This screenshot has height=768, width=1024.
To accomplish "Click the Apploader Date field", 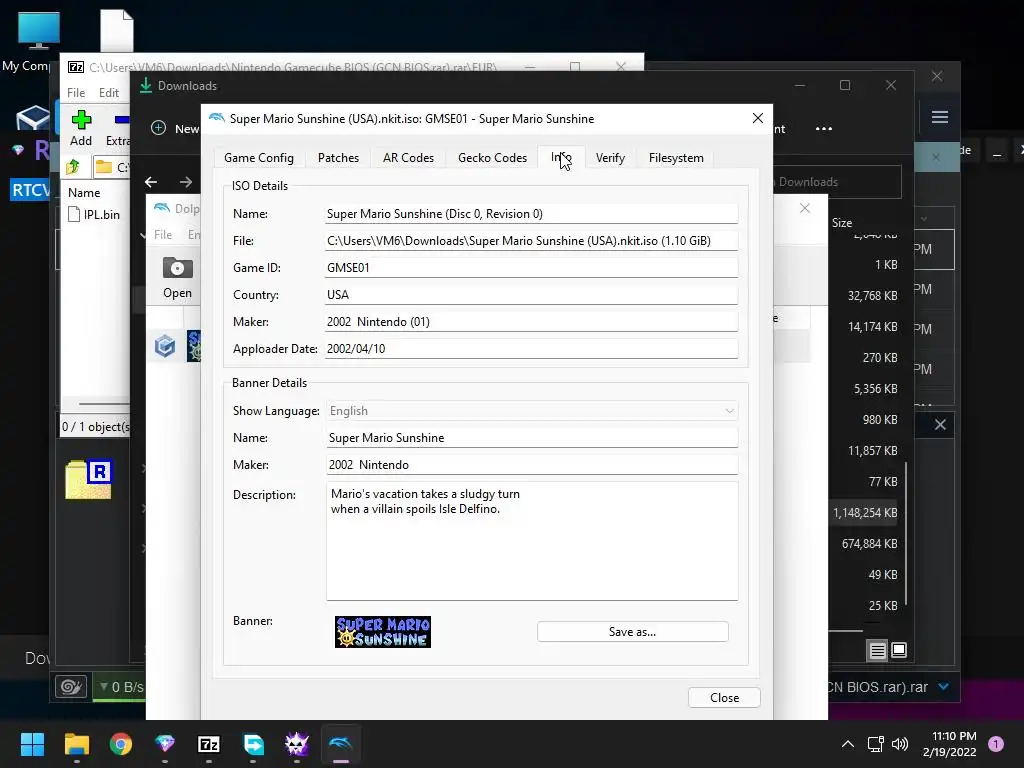I will (532, 349).
